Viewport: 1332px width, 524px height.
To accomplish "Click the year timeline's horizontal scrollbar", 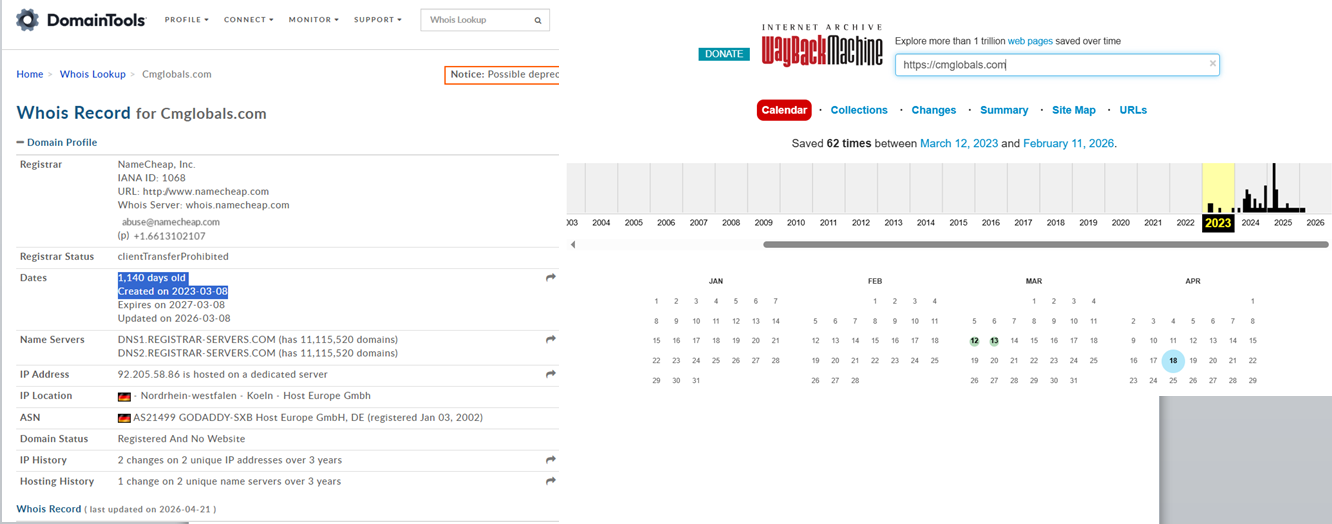I will click(x=1045, y=244).
